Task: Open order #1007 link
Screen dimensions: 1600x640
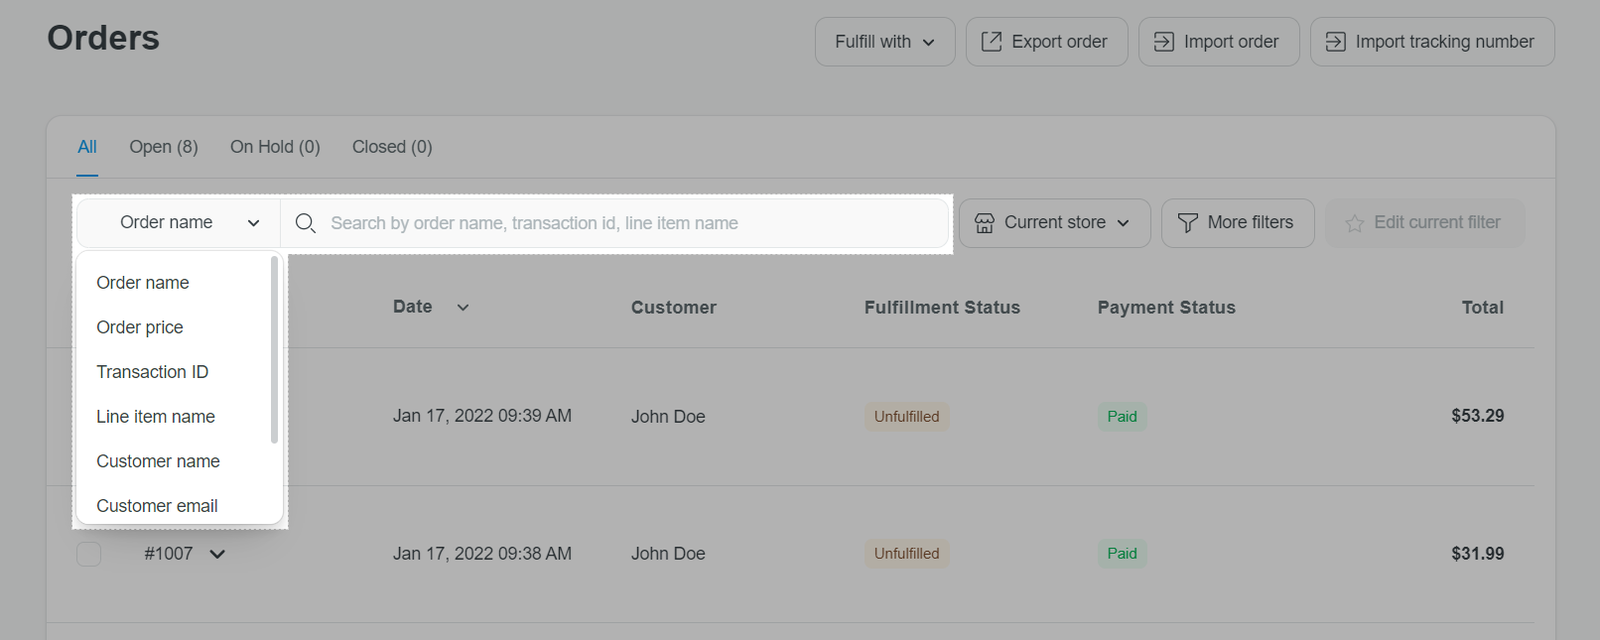Action: pyautogui.click(x=168, y=554)
